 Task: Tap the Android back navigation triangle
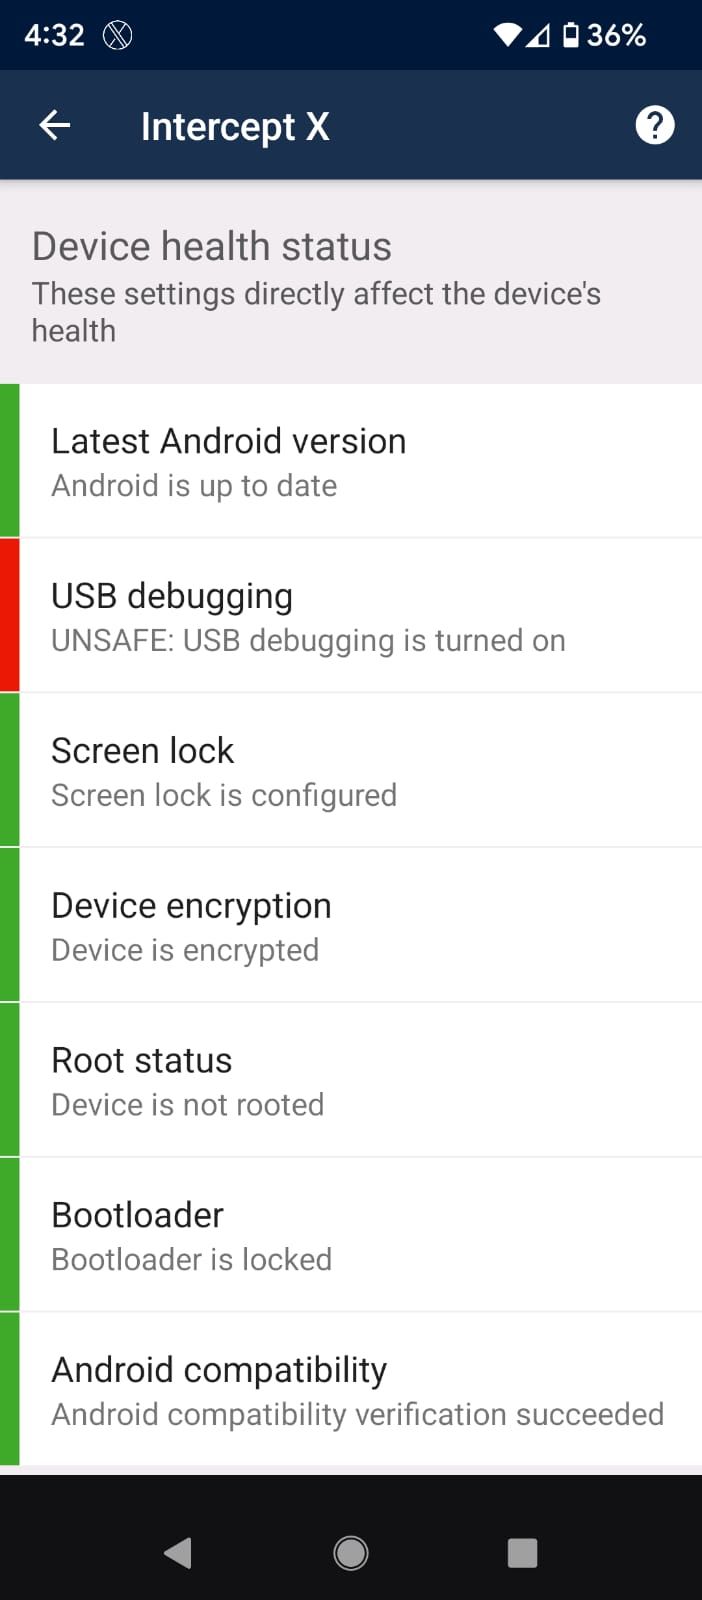[x=177, y=1552]
